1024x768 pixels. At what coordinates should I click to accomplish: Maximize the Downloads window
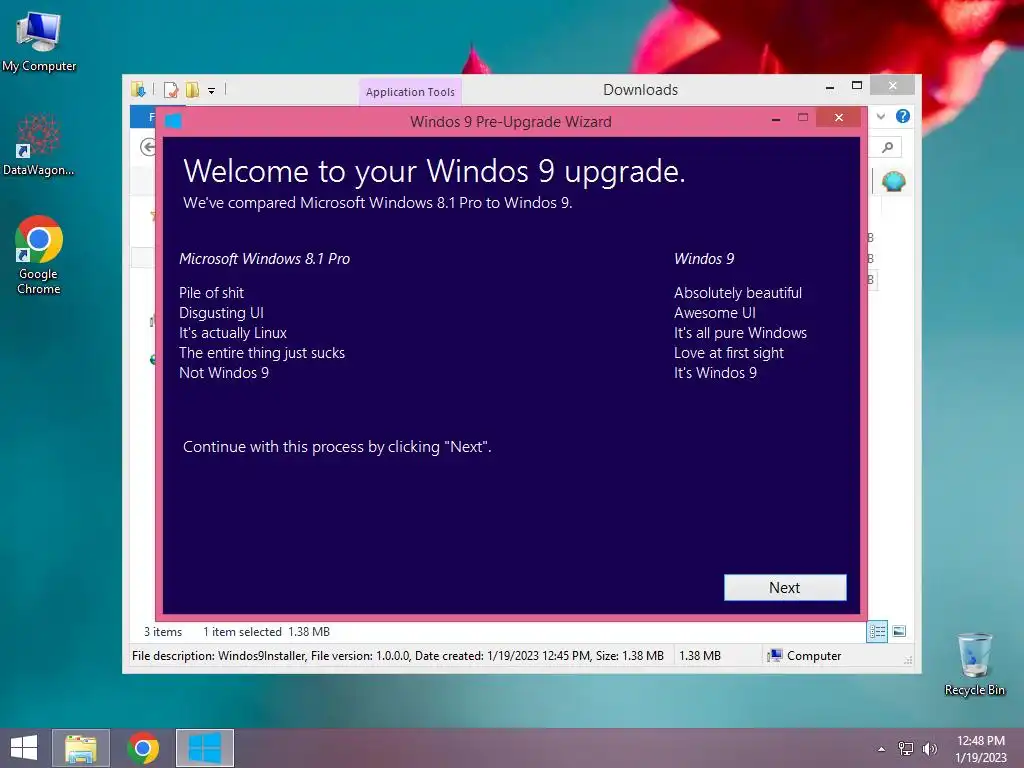pyautogui.click(x=857, y=86)
